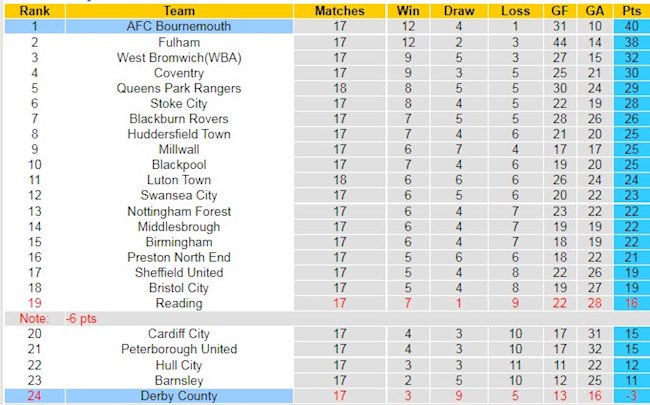The width and height of the screenshot is (650, 405).
Task: Click the Reading team name
Action: [179, 303]
